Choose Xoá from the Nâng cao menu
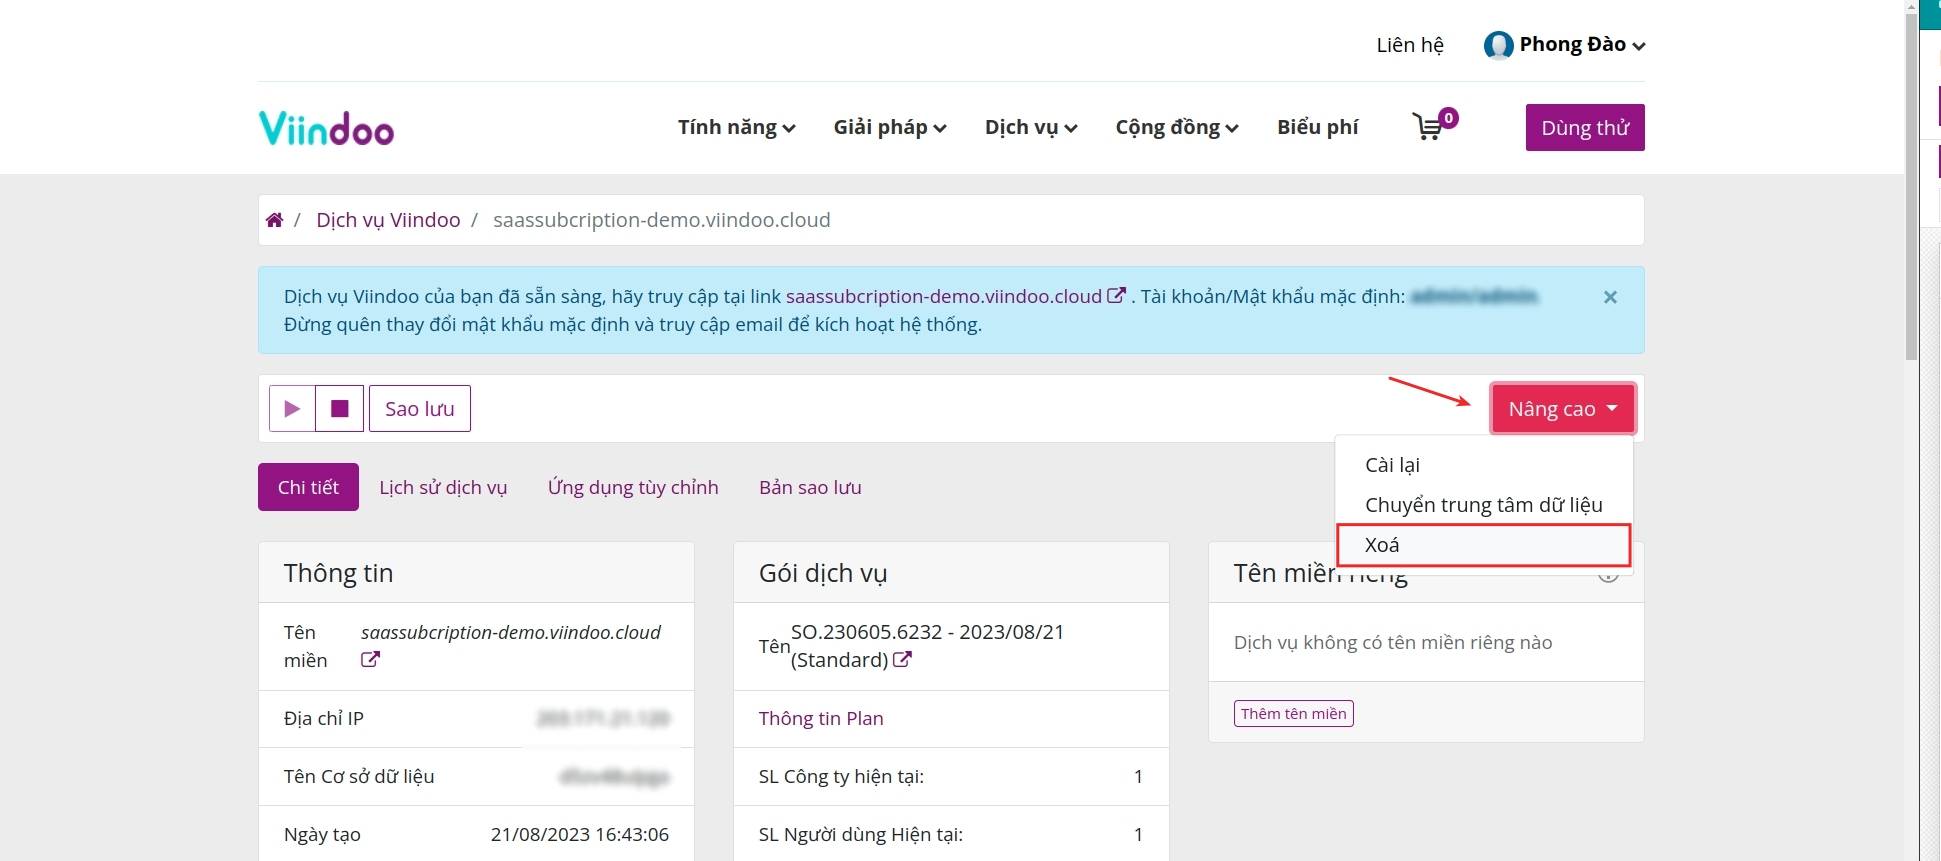The image size is (1941, 861). click(x=1484, y=545)
